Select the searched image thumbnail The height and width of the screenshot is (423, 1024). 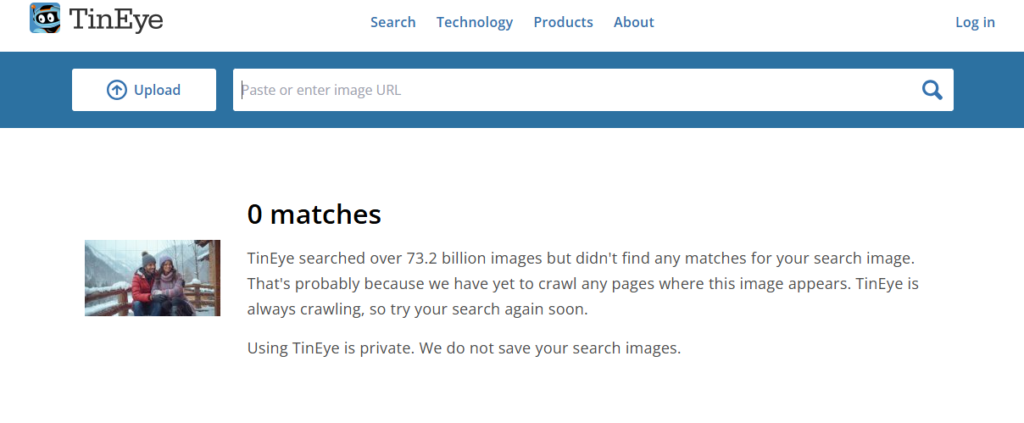pyautogui.click(x=152, y=278)
